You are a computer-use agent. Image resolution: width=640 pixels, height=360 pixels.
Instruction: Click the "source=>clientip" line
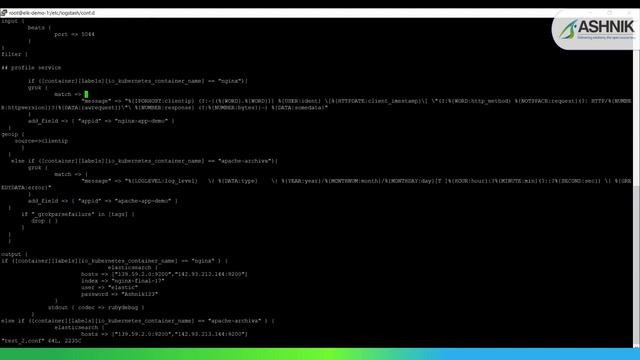pyautogui.click(x=41, y=141)
